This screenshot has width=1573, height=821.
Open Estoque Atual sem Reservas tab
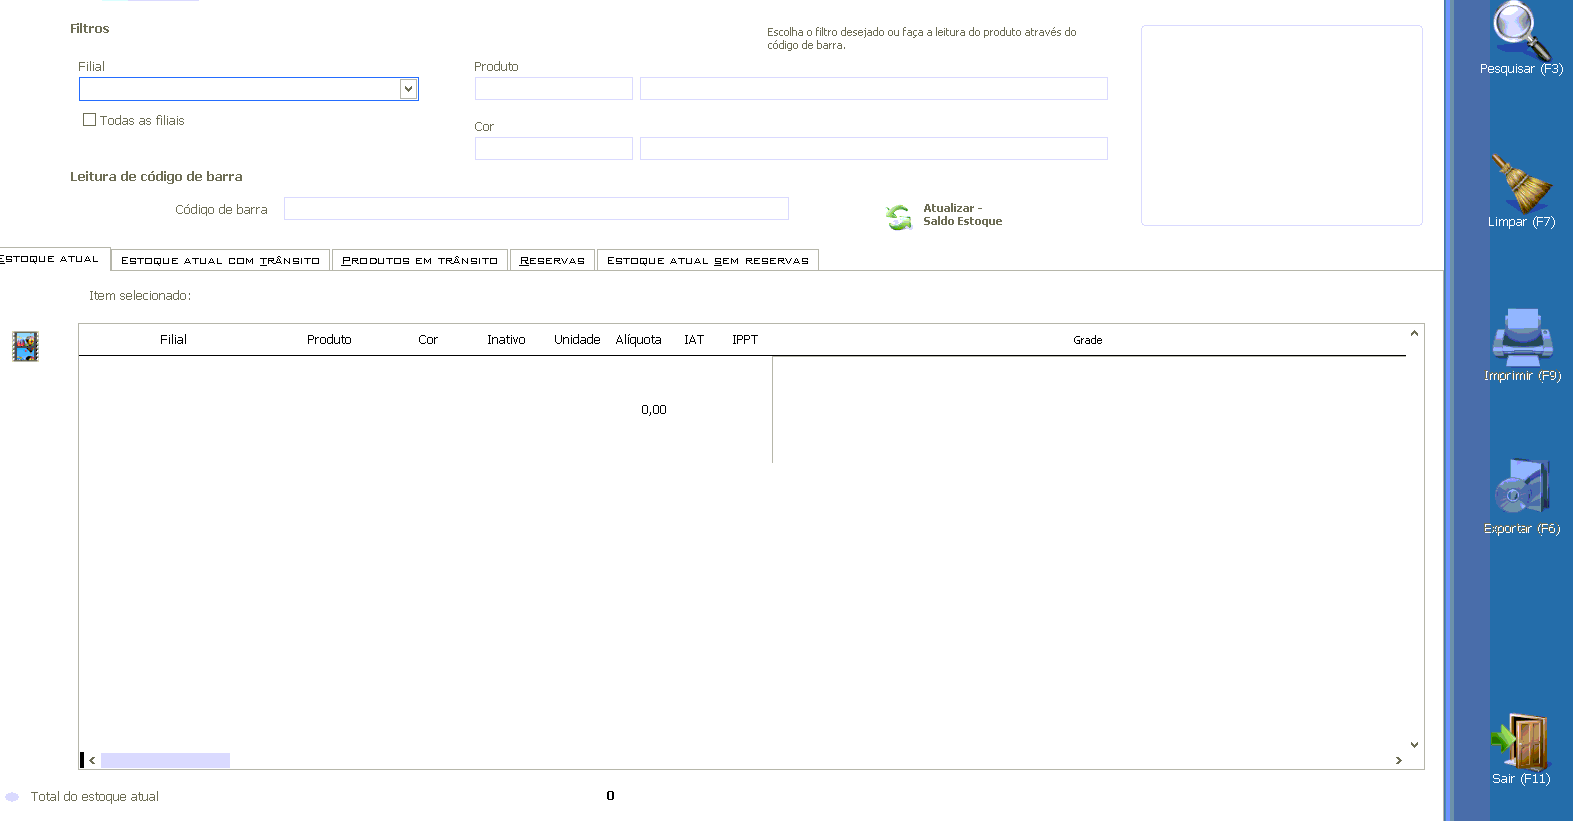click(x=707, y=261)
